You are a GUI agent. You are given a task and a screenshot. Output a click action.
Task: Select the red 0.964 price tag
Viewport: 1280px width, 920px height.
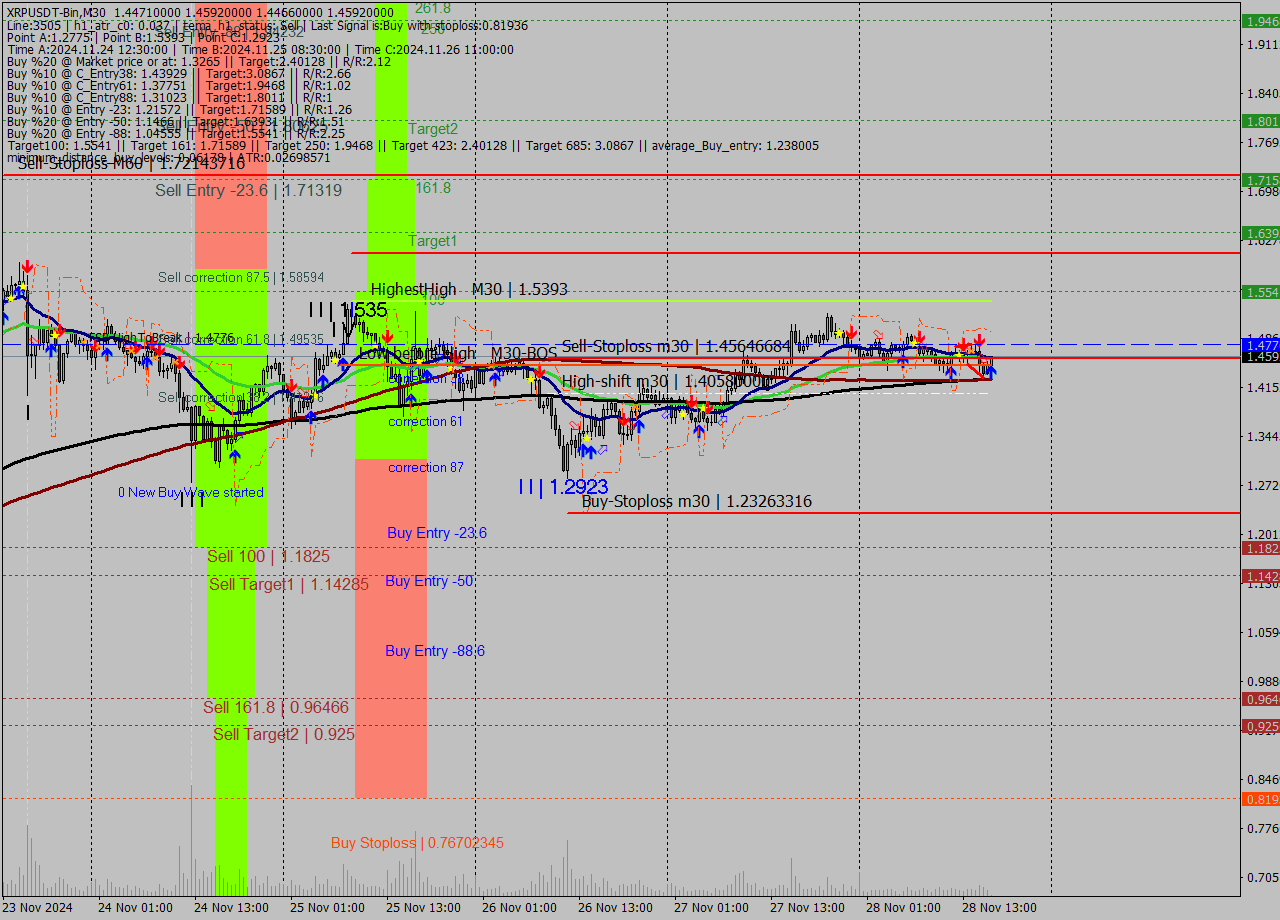[x=1261, y=699]
